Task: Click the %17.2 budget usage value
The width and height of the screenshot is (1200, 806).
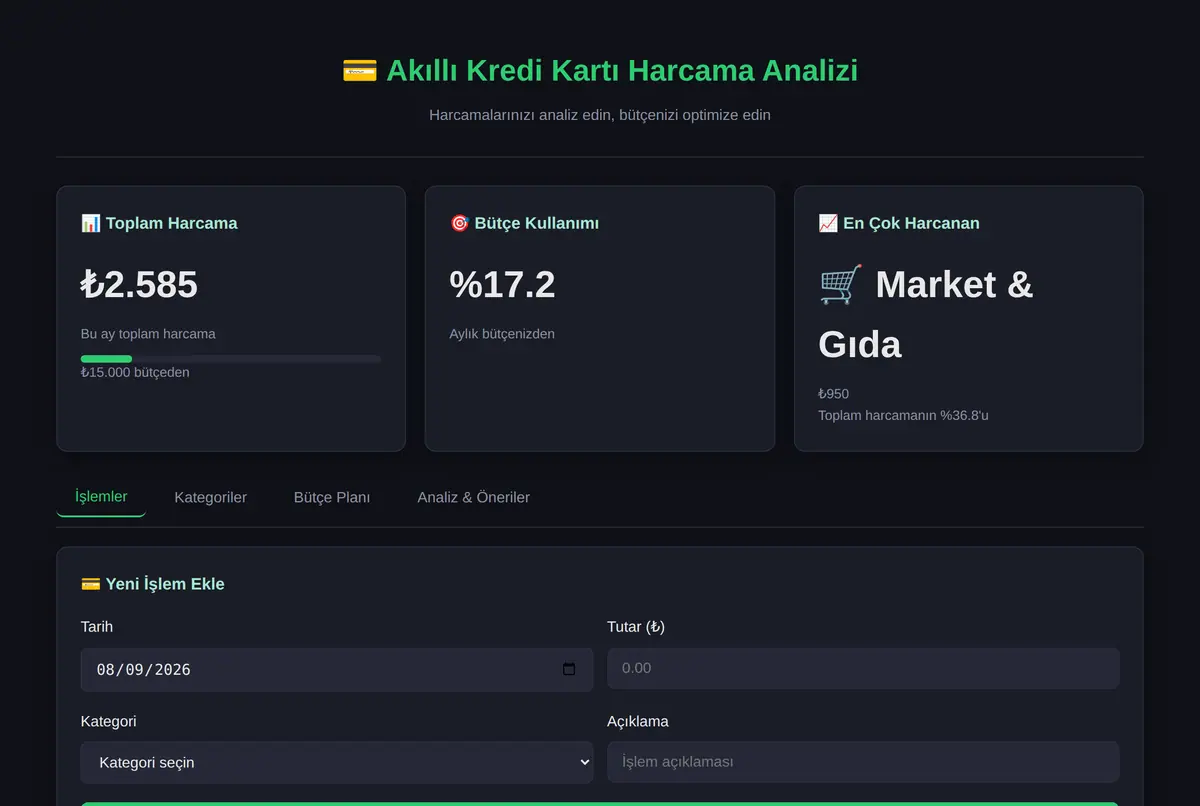Action: coord(502,285)
